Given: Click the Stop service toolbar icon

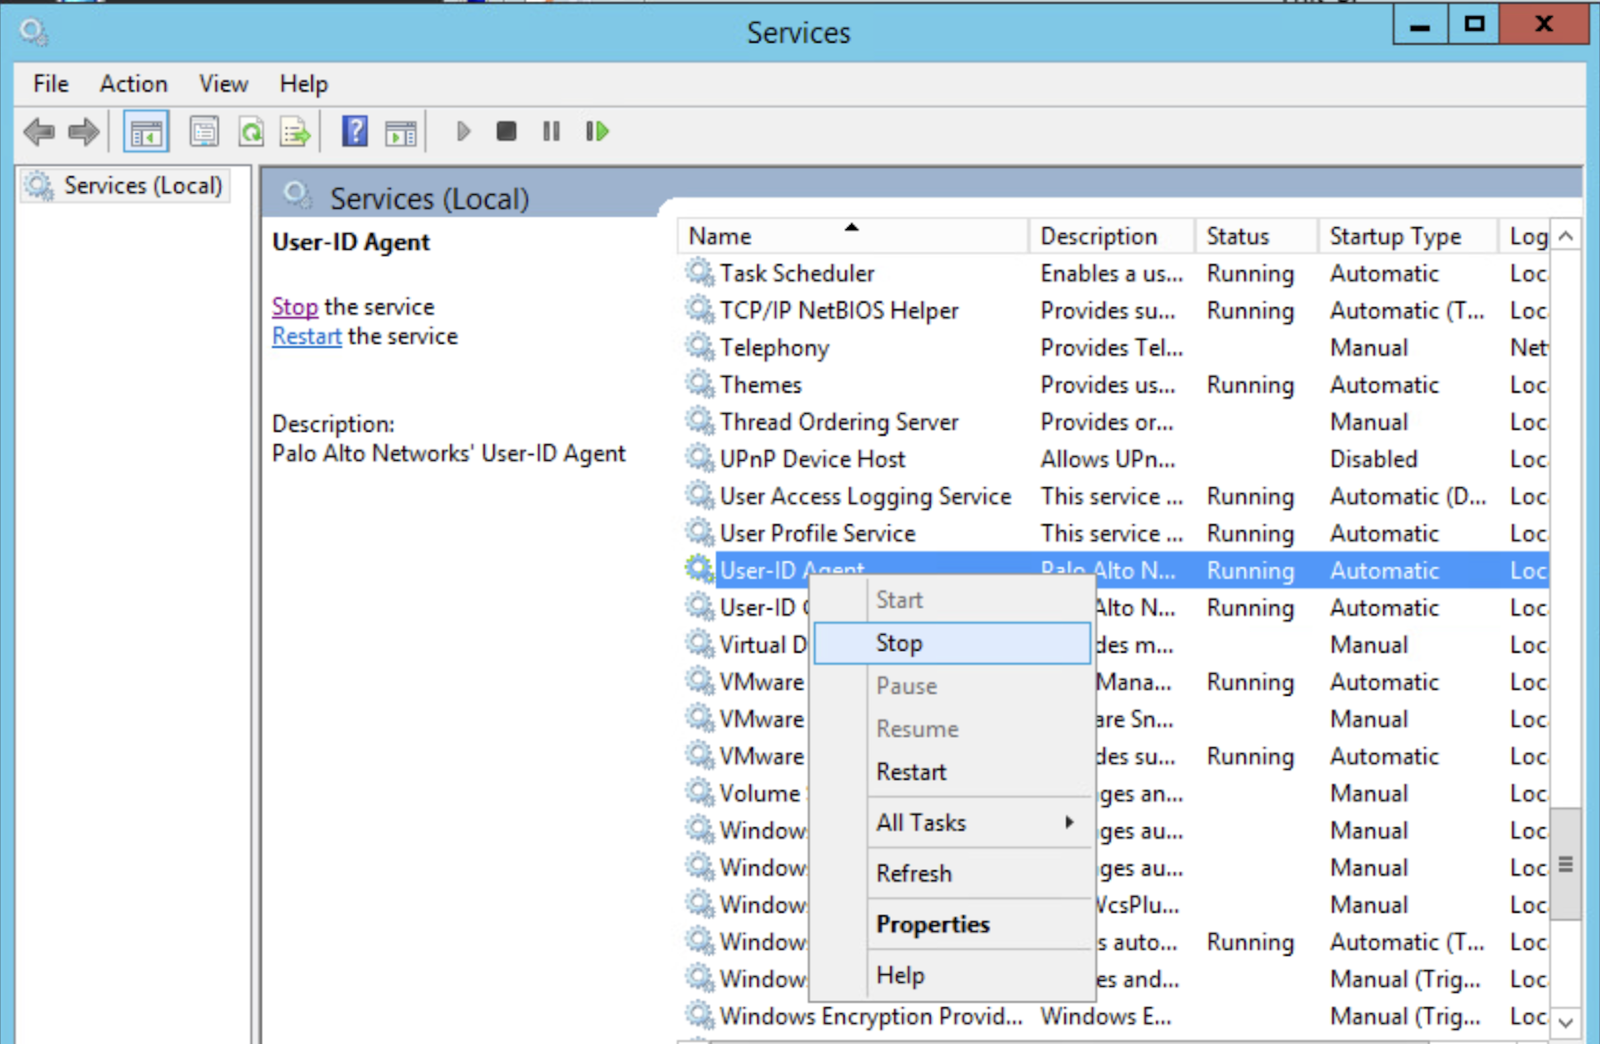Looking at the screenshot, I should (x=506, y=131).
